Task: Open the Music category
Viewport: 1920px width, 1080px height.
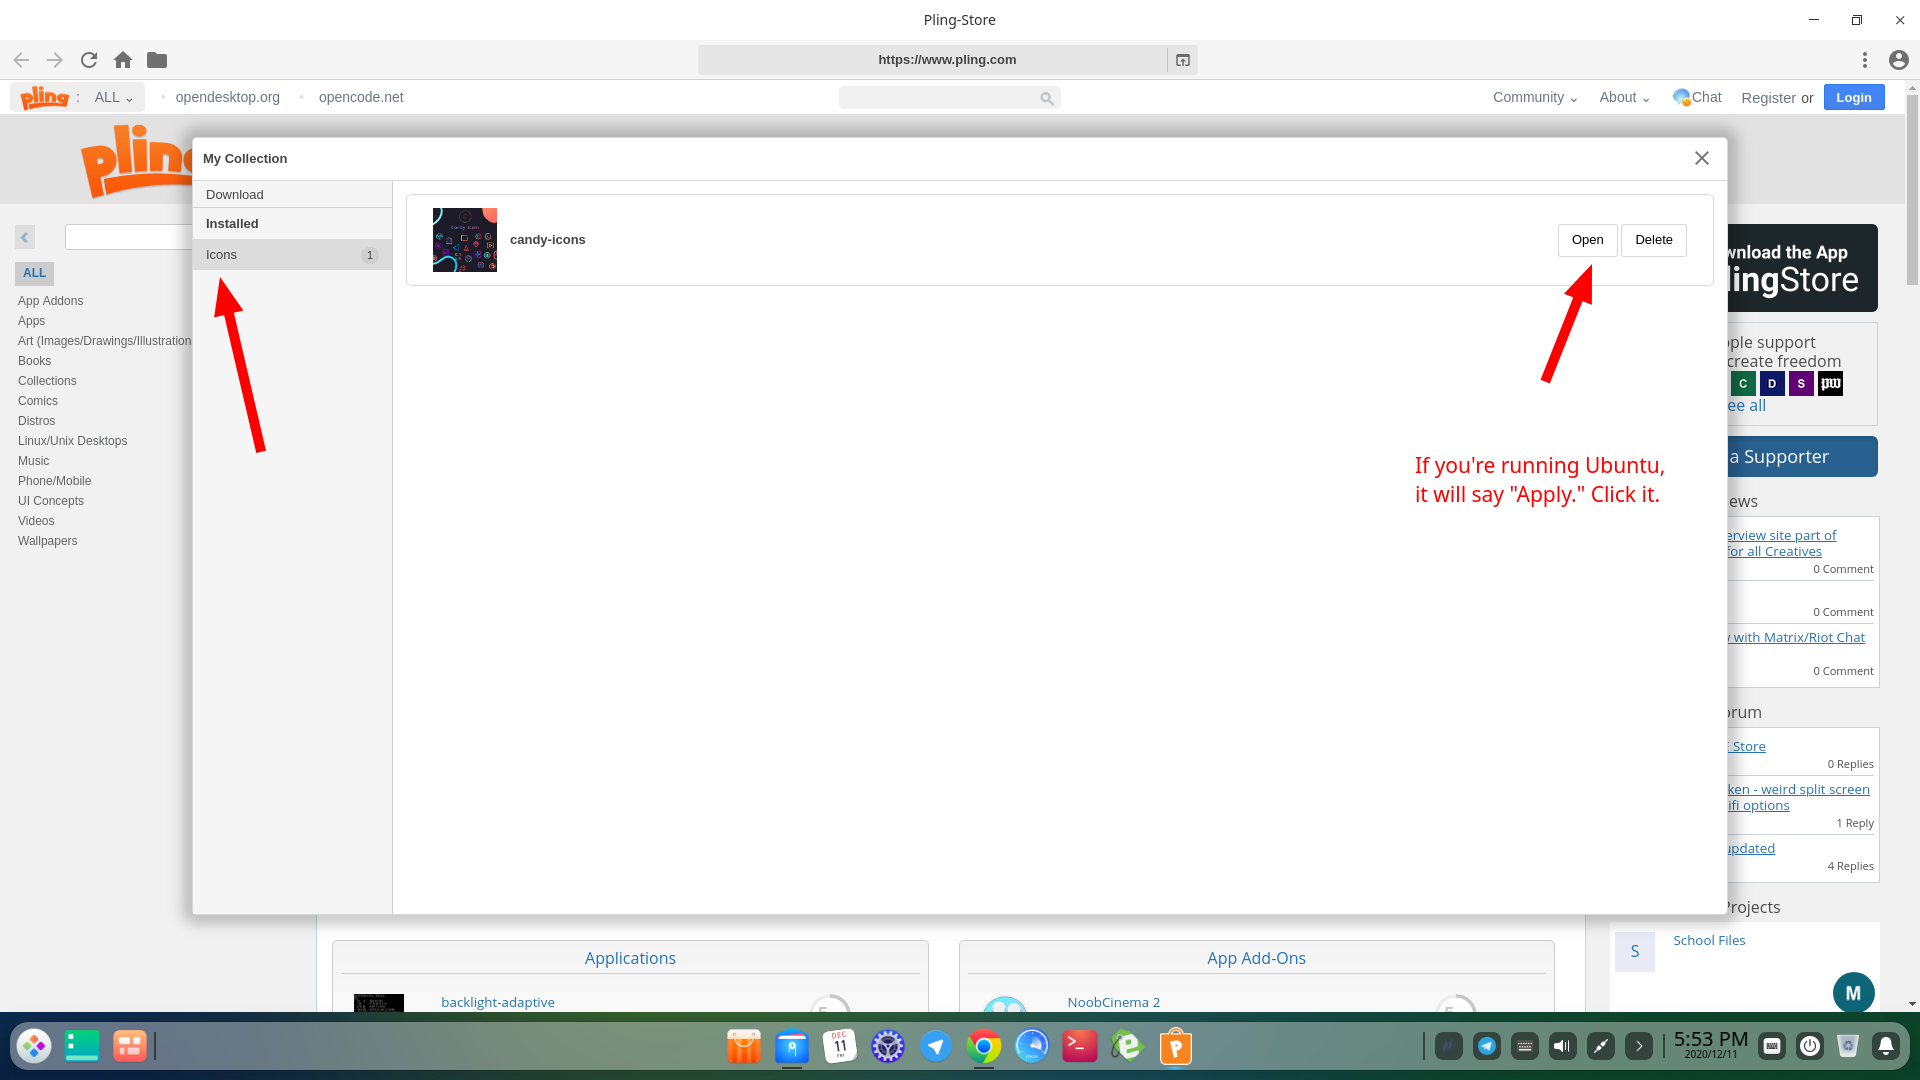Action: (x=33, y=461)
